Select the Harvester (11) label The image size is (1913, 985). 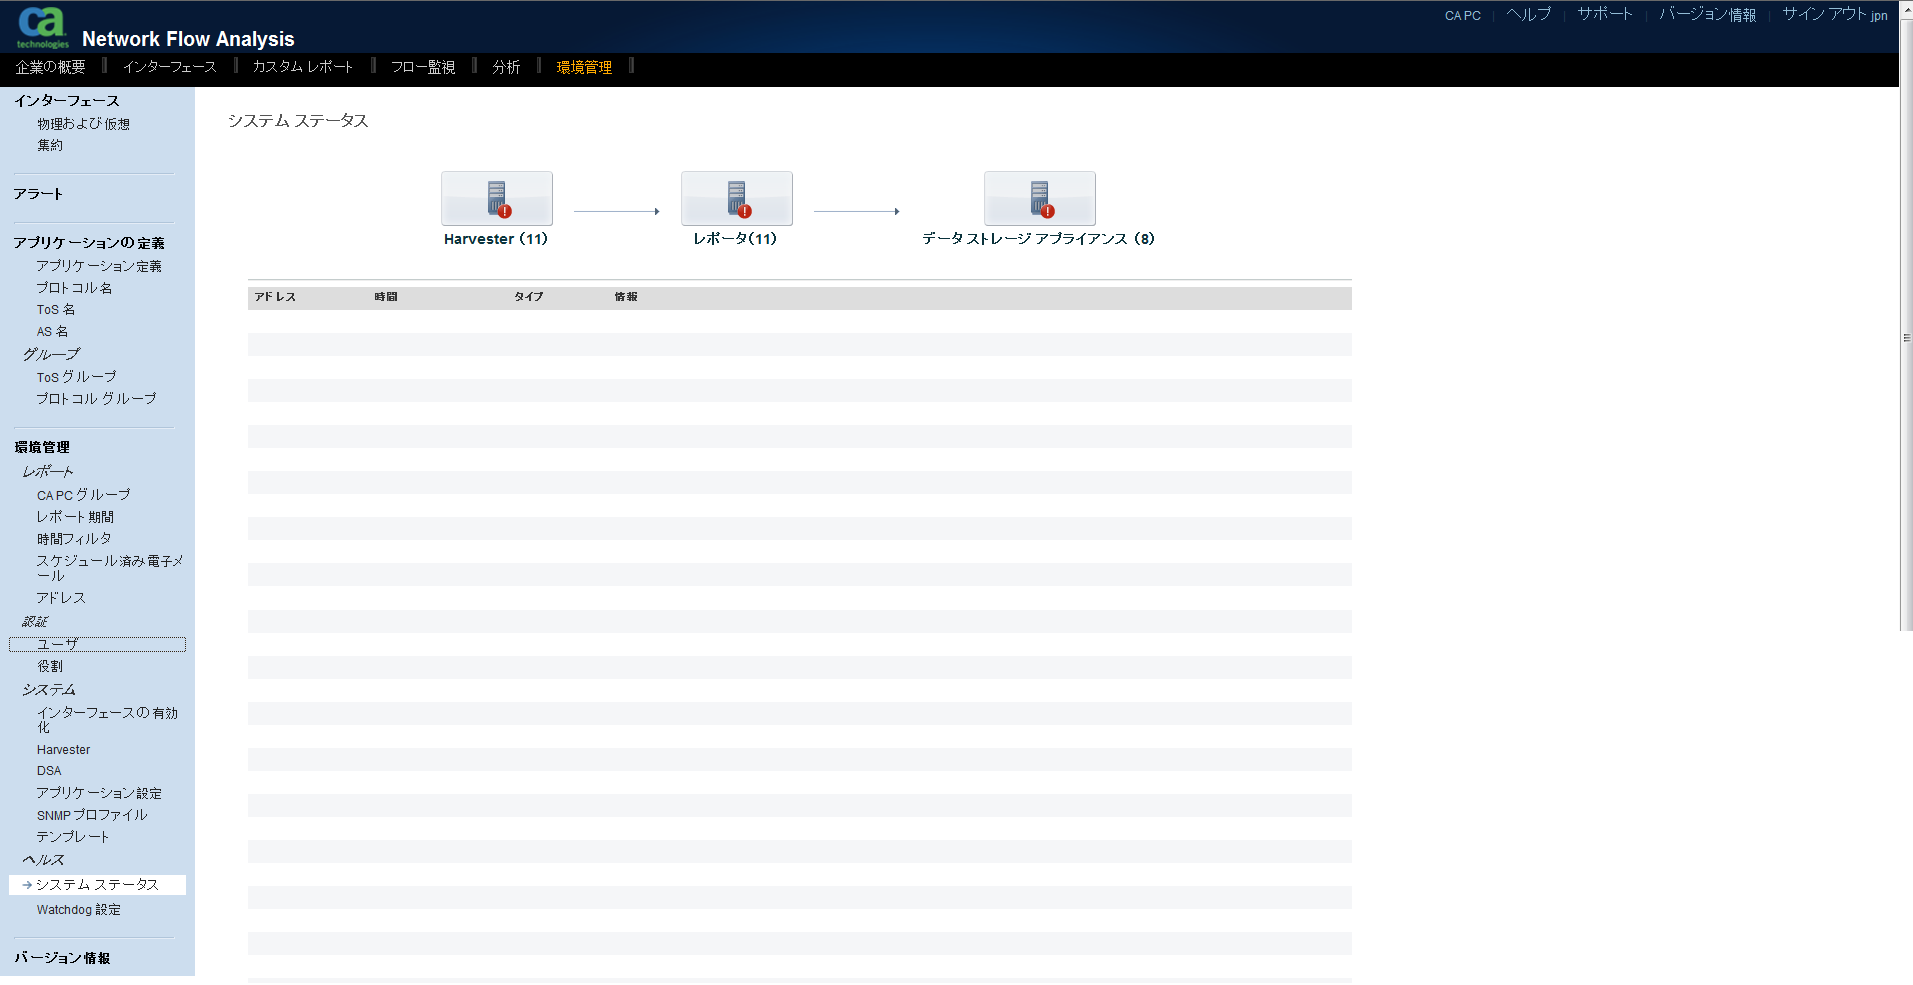[496, 239]
